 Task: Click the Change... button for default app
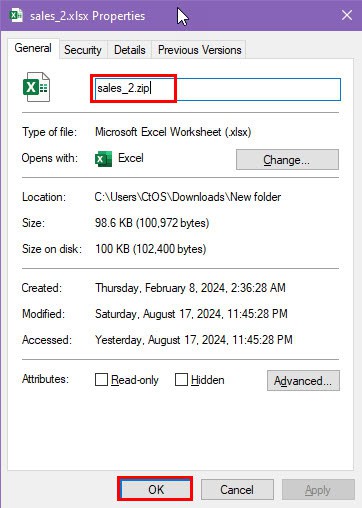287,160
